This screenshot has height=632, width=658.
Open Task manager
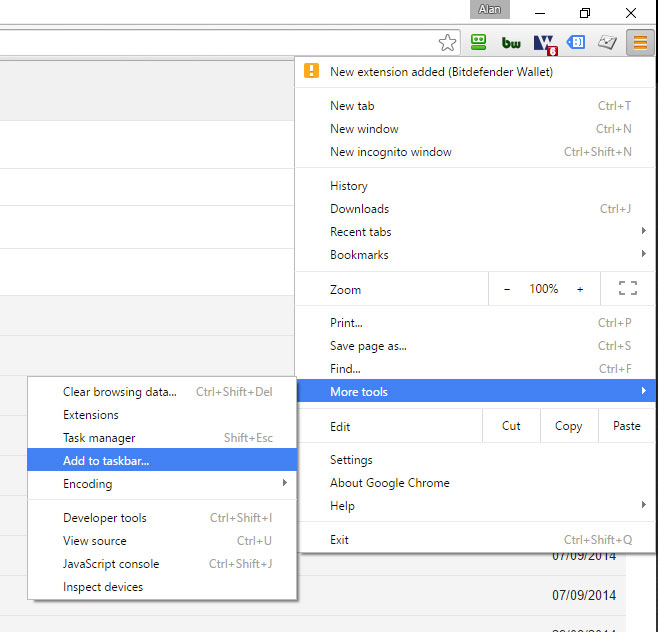click(x=162, y=438)
